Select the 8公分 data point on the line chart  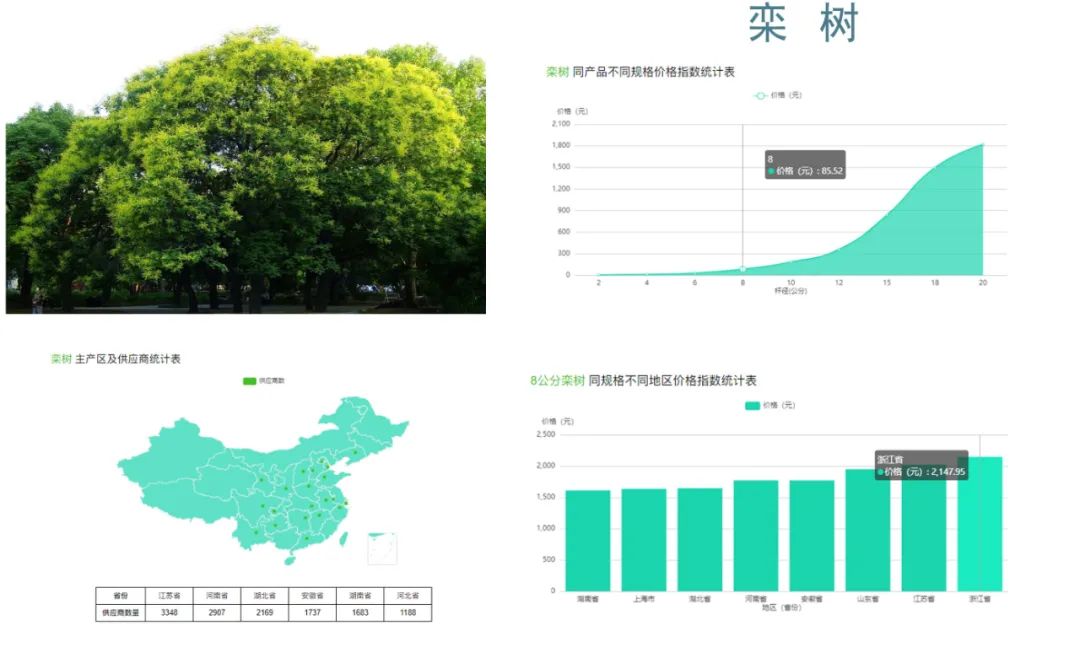(744, 268)
